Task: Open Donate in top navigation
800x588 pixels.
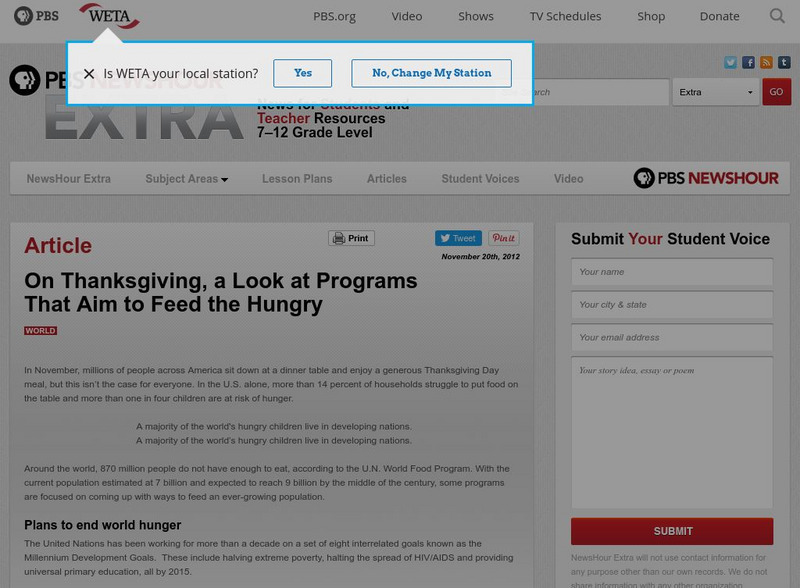Action: coord(719,16)
